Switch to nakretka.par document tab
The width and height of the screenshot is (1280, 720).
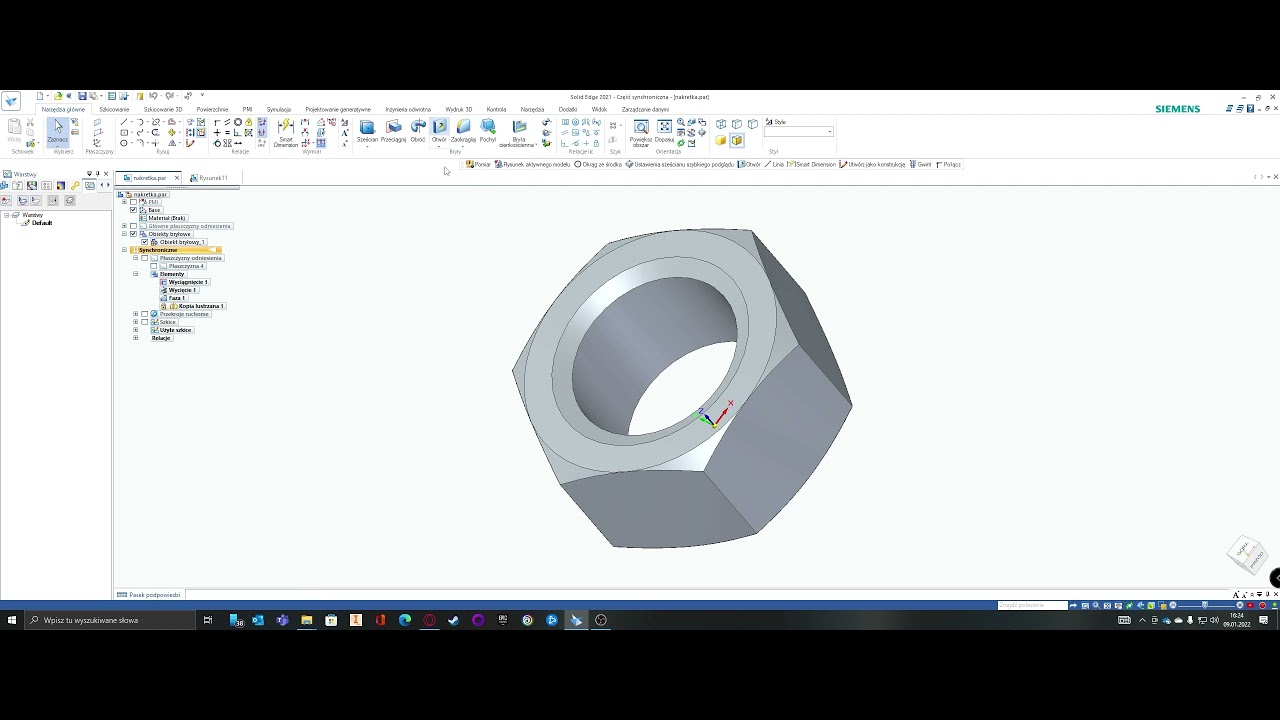tap(150, 178)
